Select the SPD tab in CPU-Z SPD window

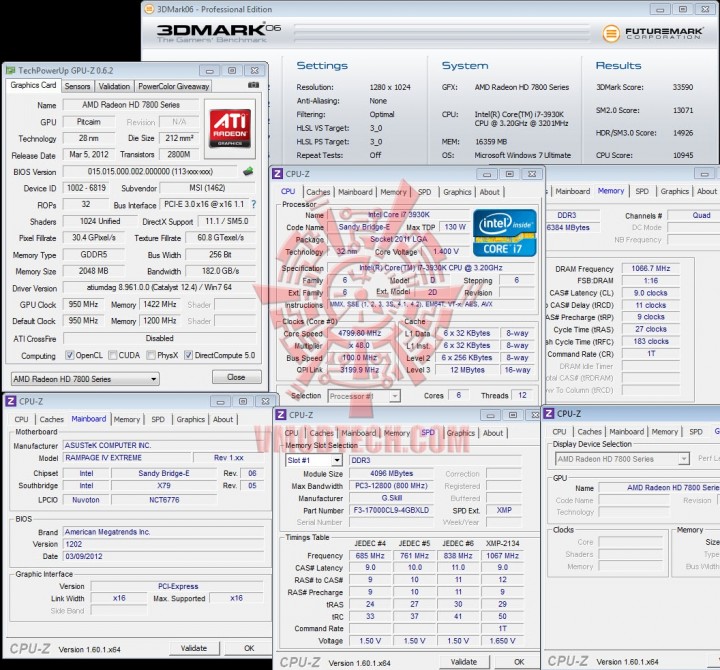coord(428,433)
